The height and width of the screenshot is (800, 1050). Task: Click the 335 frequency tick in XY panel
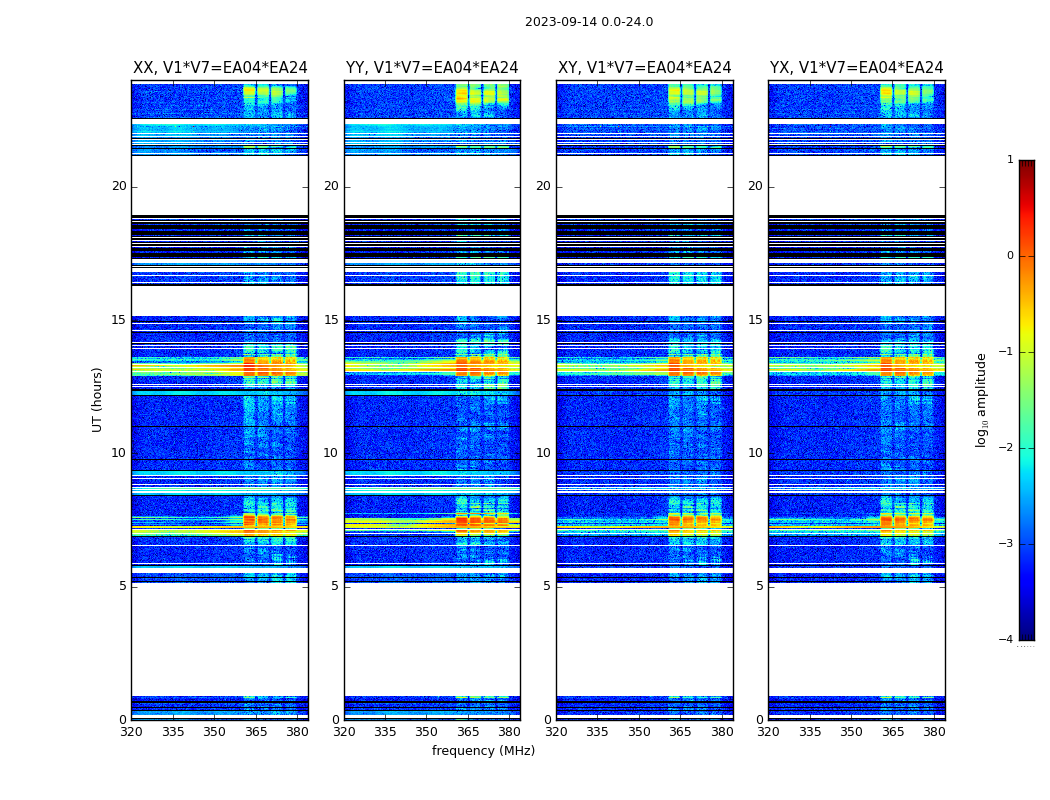(597, 732)
